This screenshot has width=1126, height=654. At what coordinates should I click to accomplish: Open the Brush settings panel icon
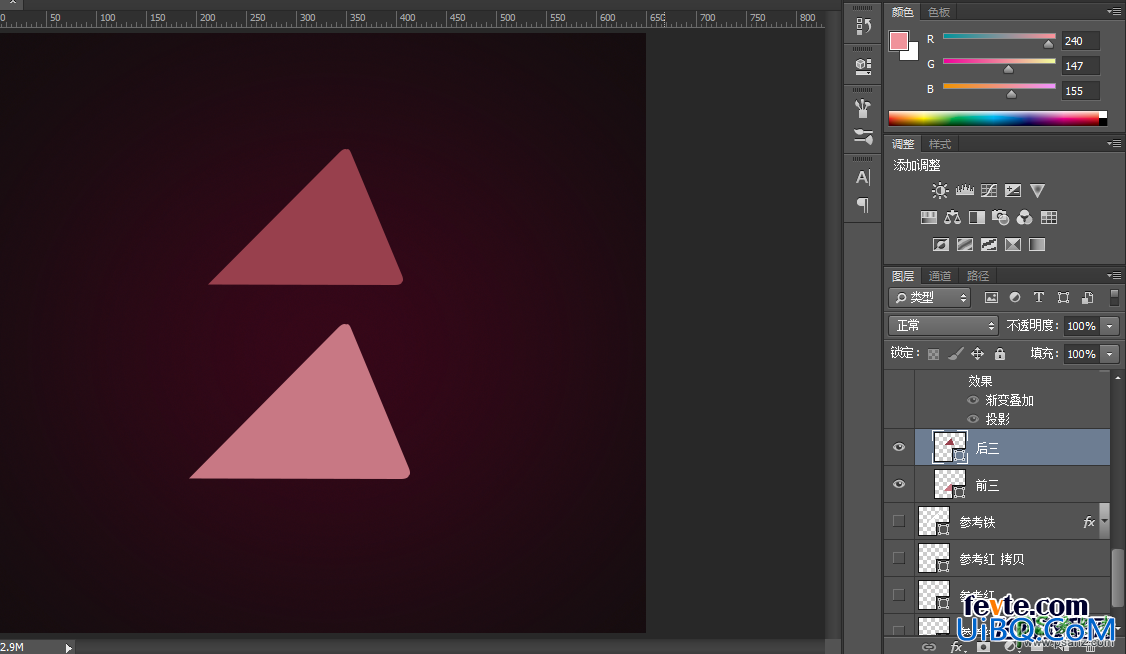click(863, 136)
